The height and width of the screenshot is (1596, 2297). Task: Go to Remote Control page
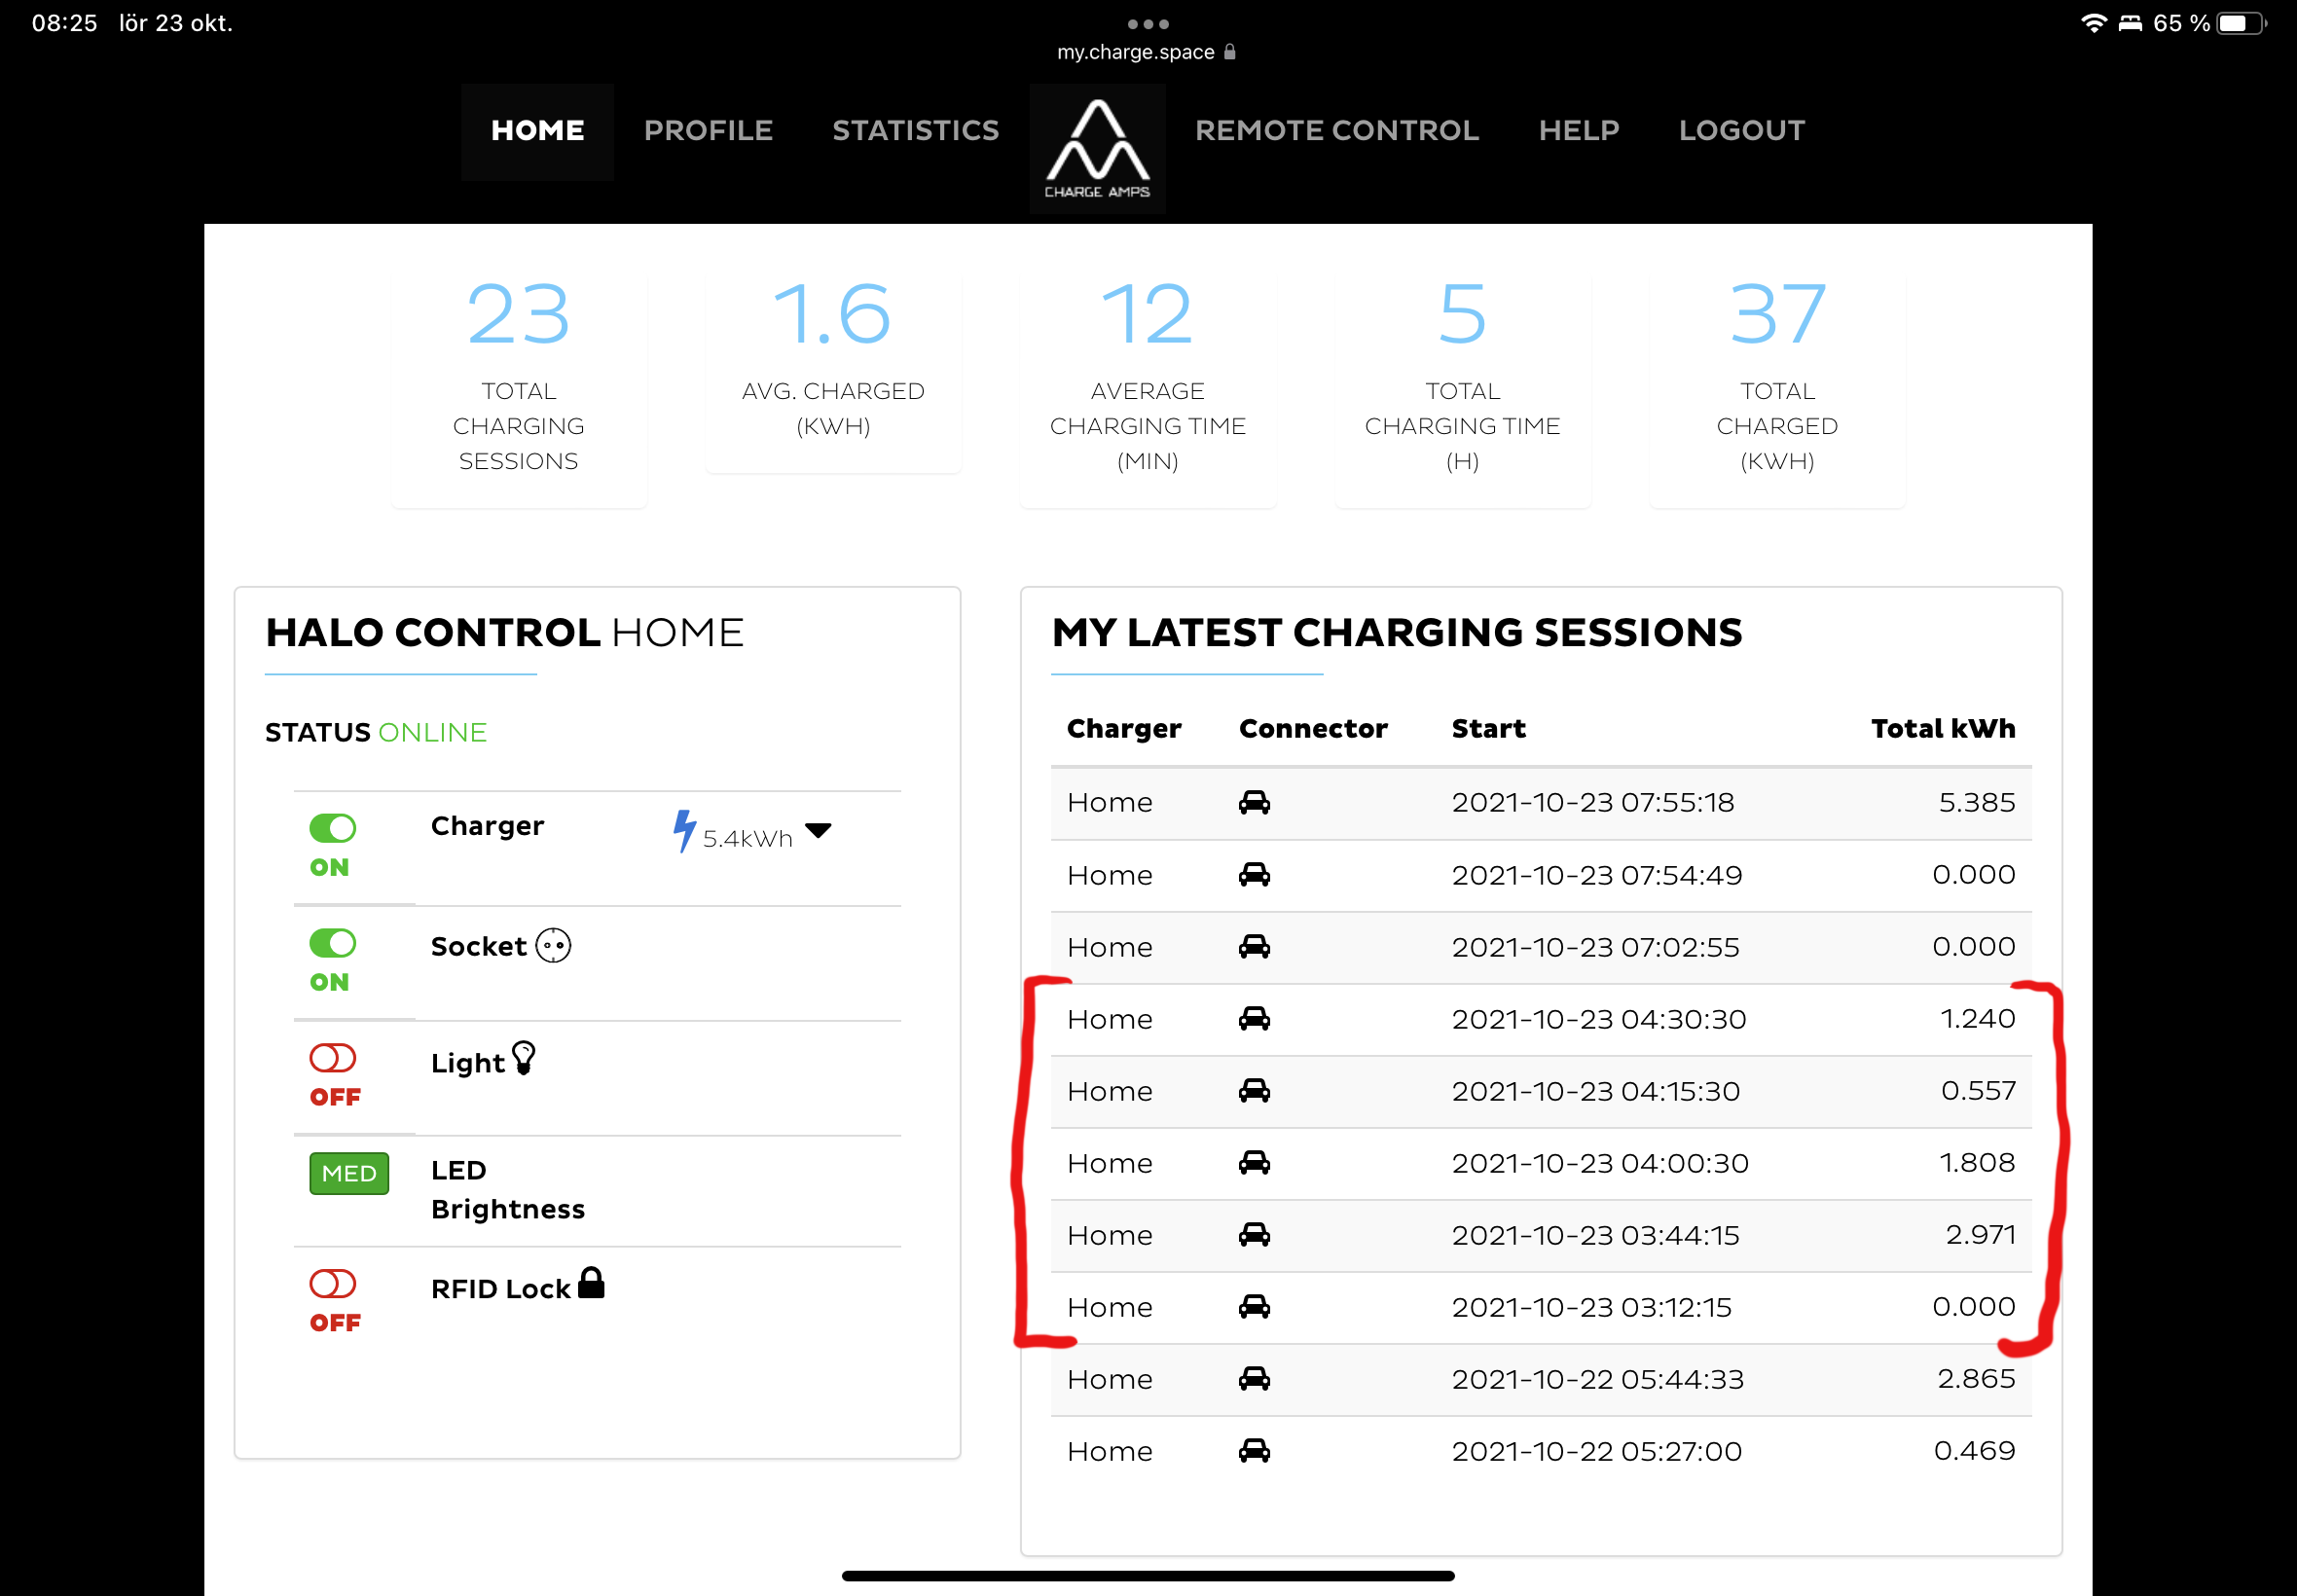pos(1336,131)
